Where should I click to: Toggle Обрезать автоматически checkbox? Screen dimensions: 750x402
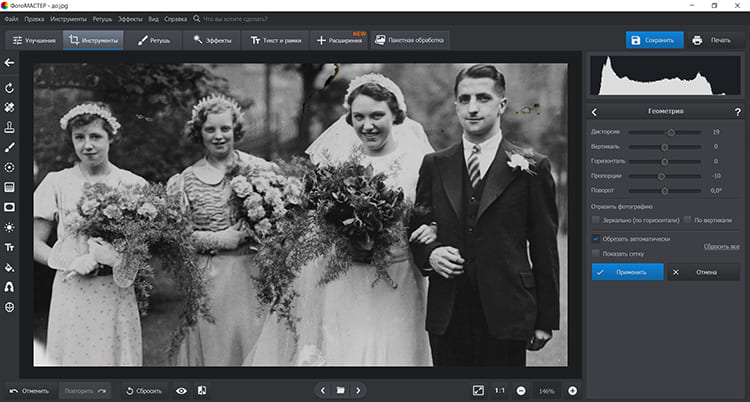tap(596, 239)
